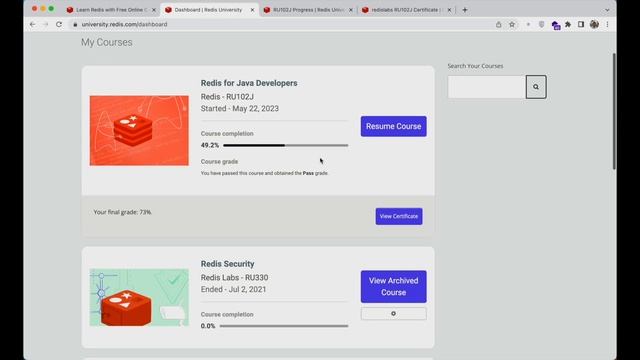Viewport: 640px width, 360px height.
Task: Close the Learn Redis with Free Online tab
Action: (154, 10)
